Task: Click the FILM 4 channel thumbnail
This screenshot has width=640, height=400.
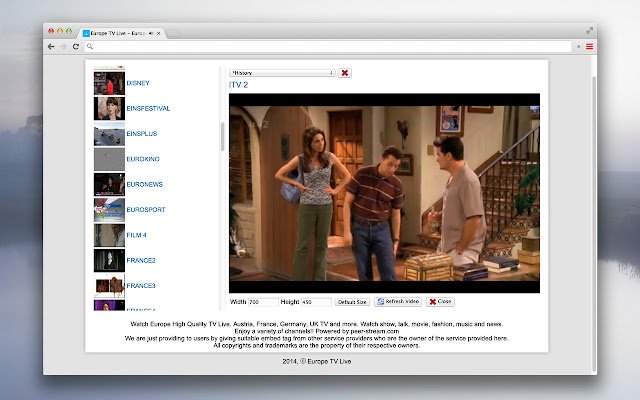Action: pyautogui.click(x=109, y=235)
